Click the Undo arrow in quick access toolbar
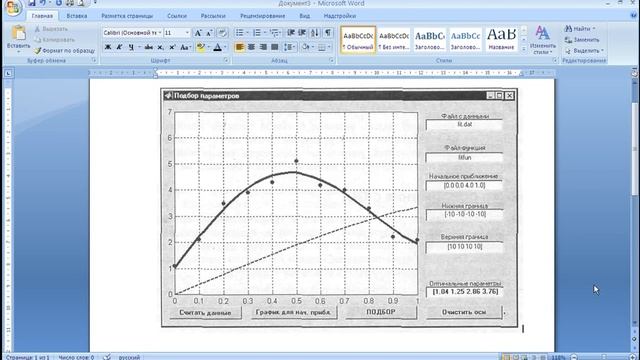The width and height of the screenshot is (640, 360). click(43, 3)
